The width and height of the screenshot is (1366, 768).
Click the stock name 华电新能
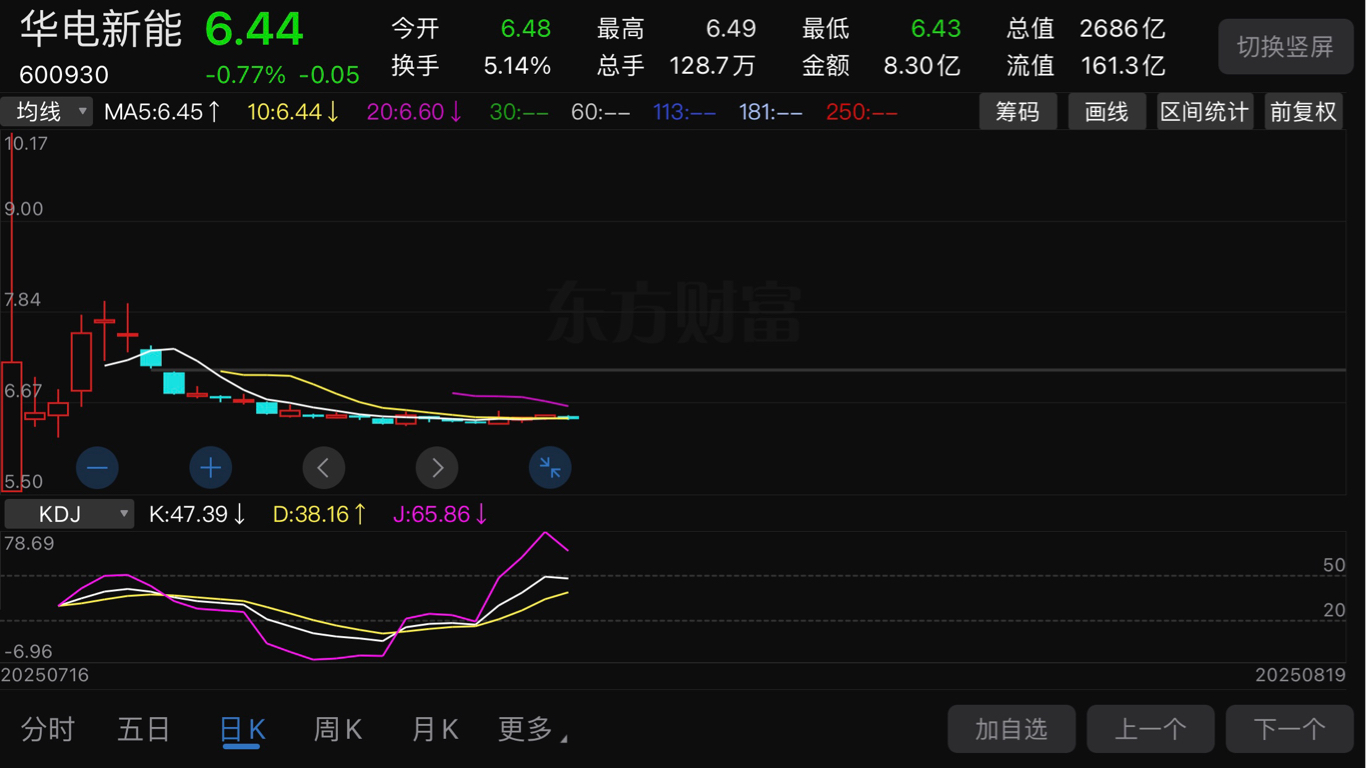pyautogui.click(x=101, y=30)
